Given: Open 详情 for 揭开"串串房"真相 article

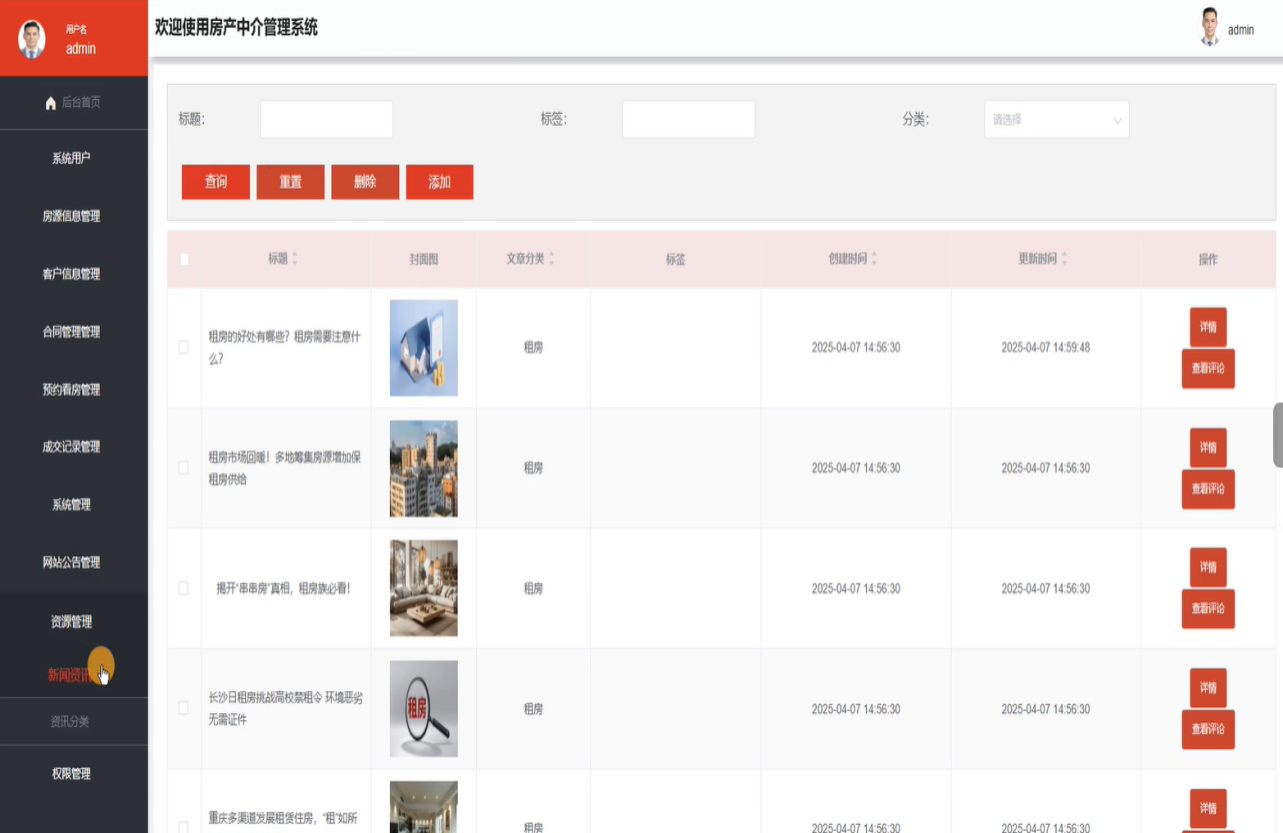Looking at the screenshot, I should click(1208, 567).
